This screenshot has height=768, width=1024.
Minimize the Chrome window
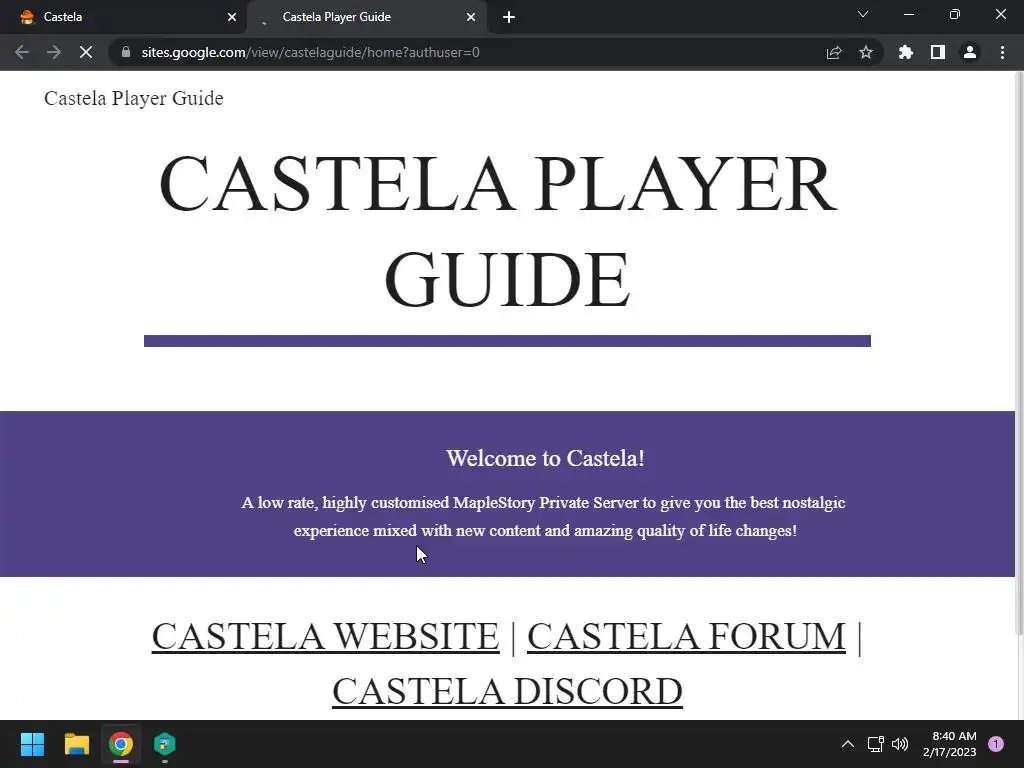(x=908, y=14)
